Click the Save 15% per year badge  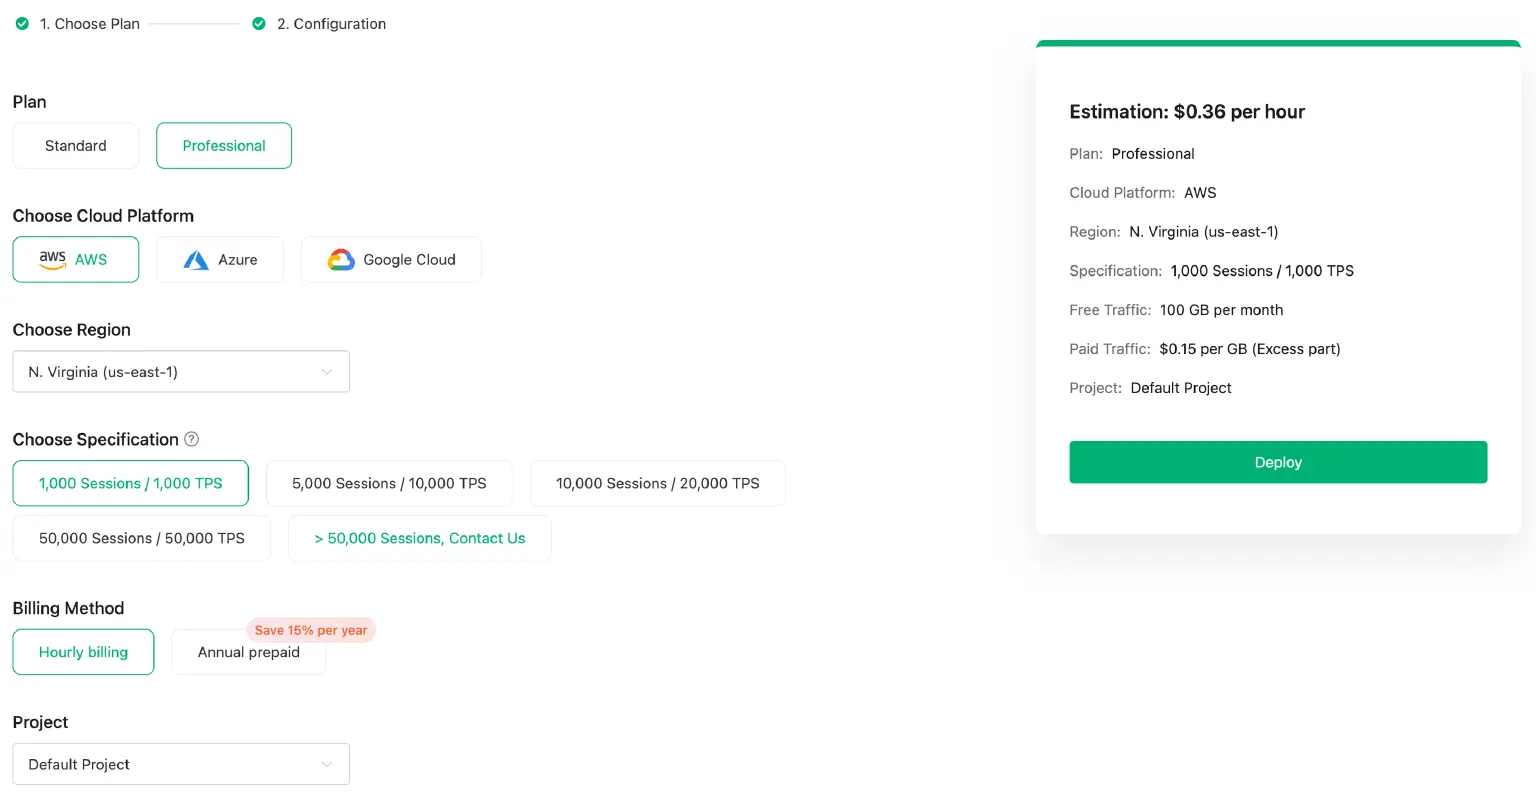coord(311,630)
